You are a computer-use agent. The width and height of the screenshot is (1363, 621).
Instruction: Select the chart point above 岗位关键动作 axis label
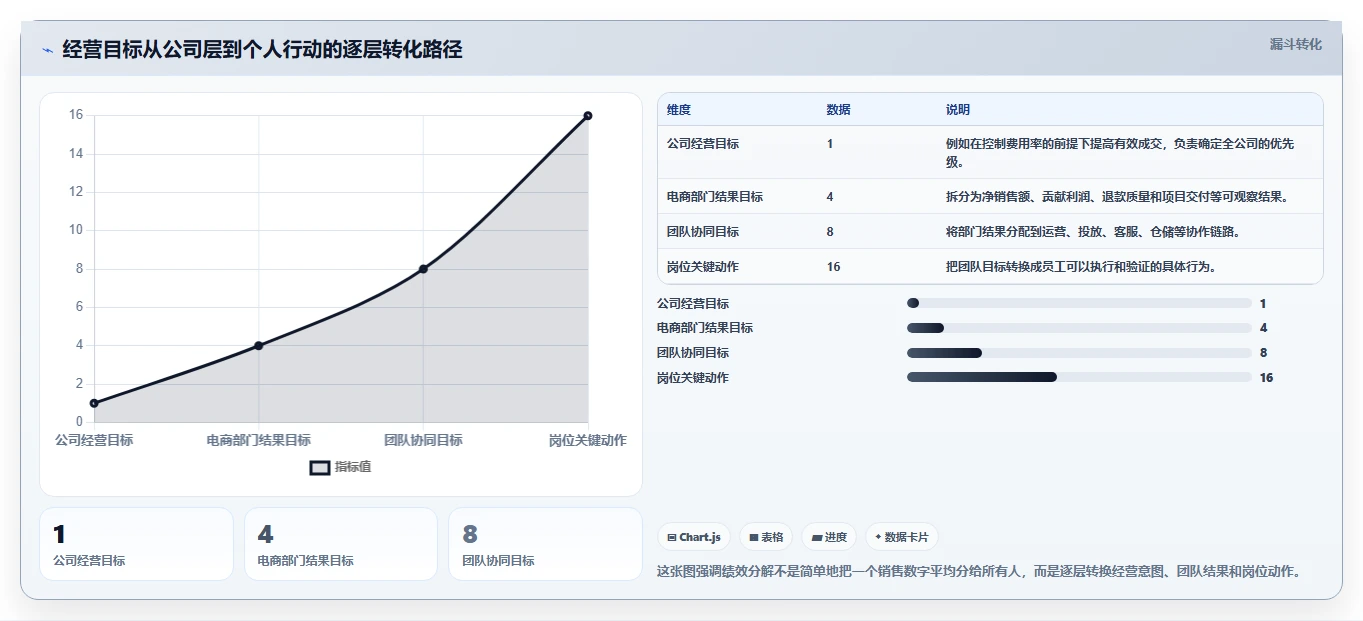coord(588,116)
